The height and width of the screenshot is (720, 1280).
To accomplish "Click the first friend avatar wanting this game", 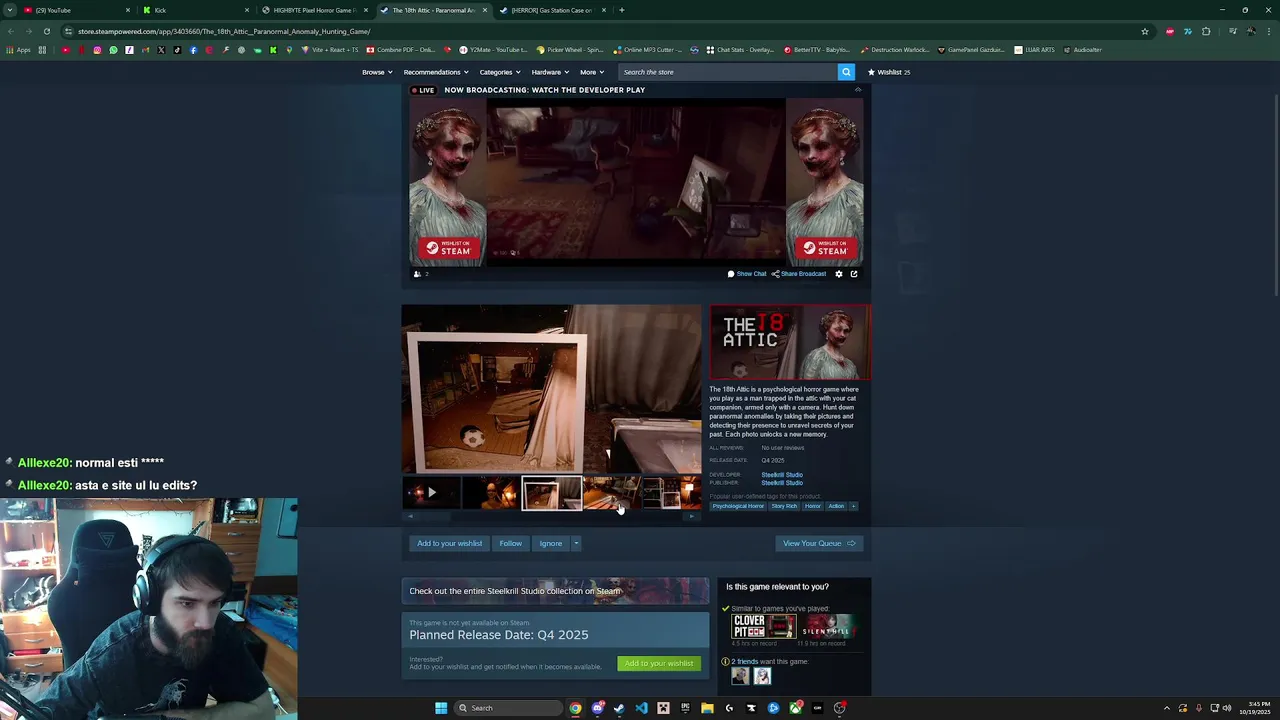I will (740, 676).
